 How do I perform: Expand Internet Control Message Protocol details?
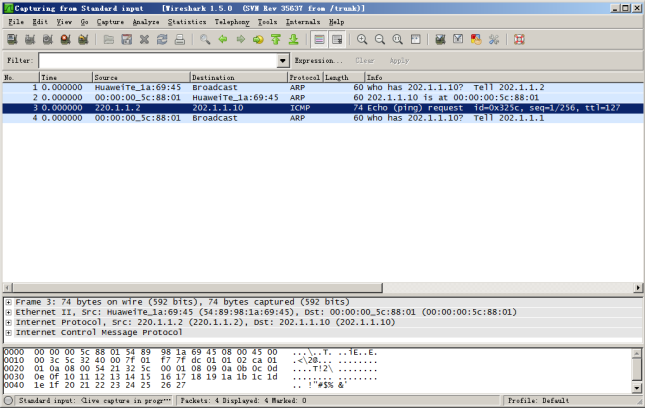coord(8,332)
